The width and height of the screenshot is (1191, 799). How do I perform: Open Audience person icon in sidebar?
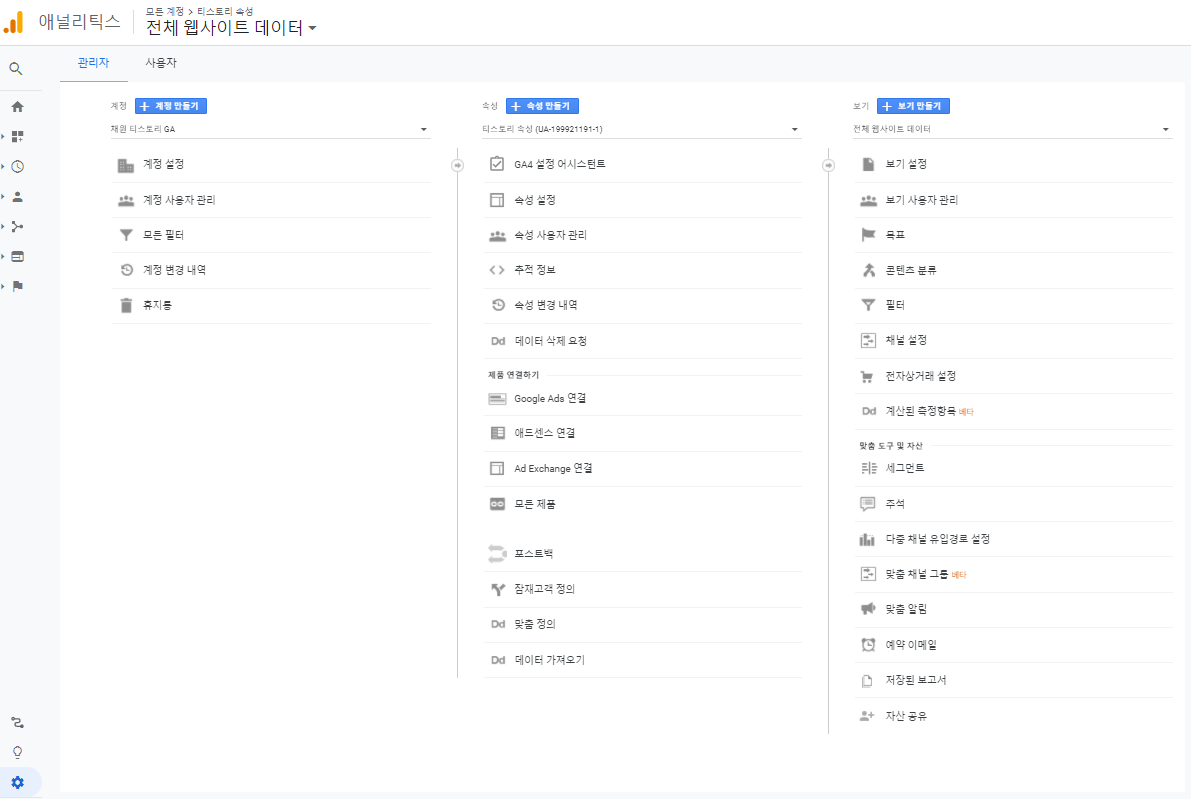[17, 197]
